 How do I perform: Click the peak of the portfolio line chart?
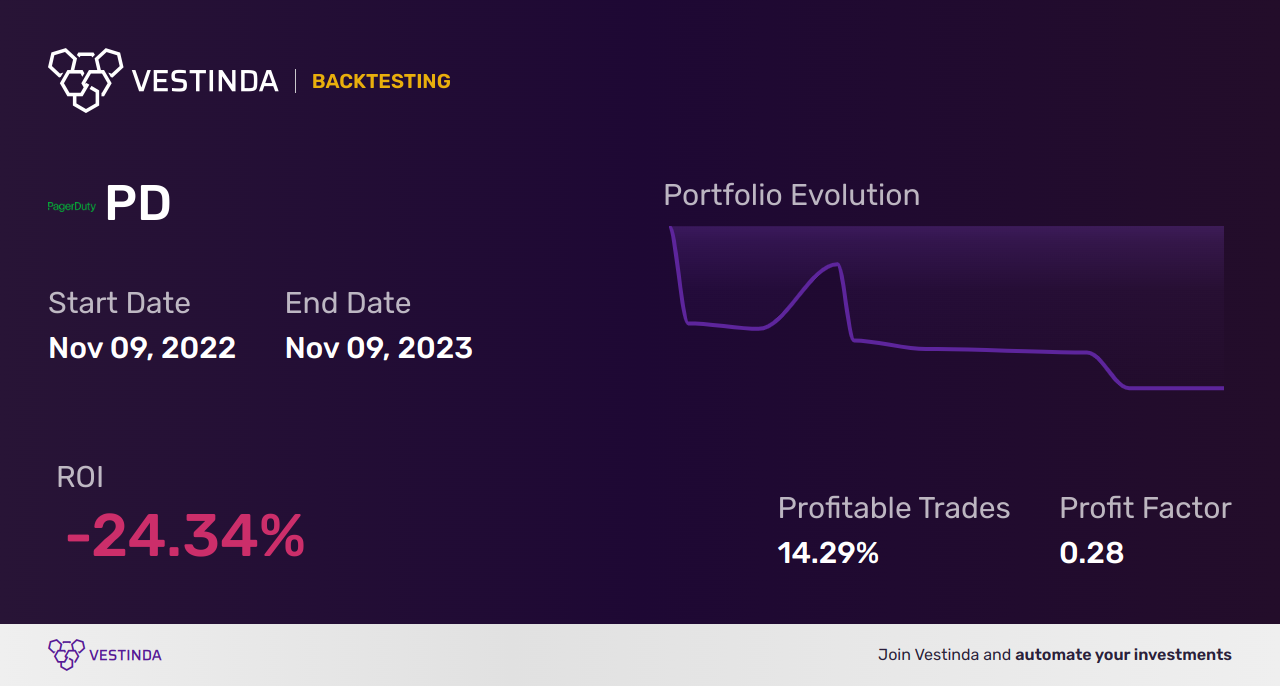[835, 265]
